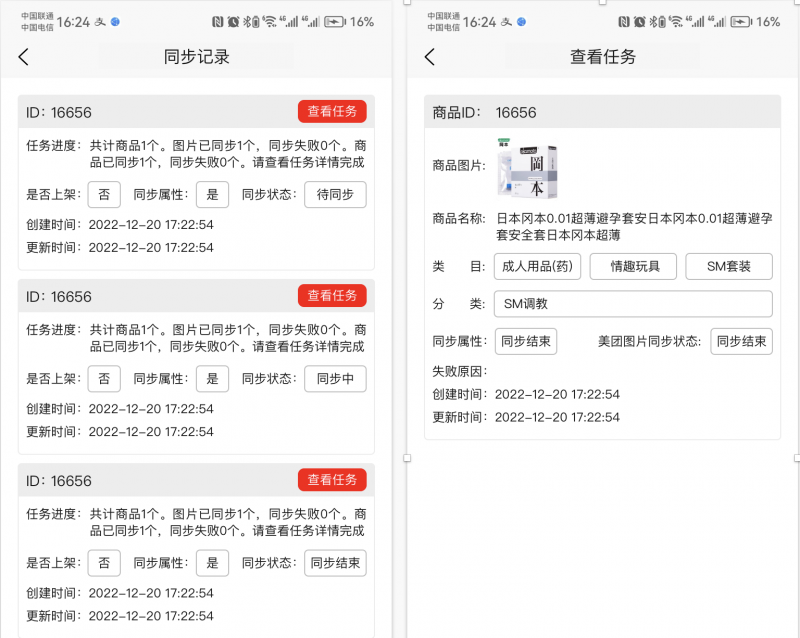Tap Wi-Fi icon in 同步记录 screen status bar

pos(269,22)
